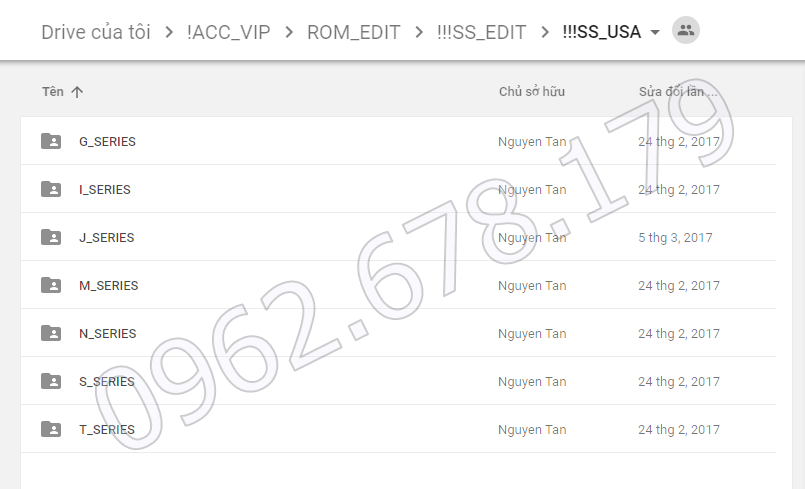
Task: Click the S_SERIES shared folder icon
Action: [x=51, y=381]
